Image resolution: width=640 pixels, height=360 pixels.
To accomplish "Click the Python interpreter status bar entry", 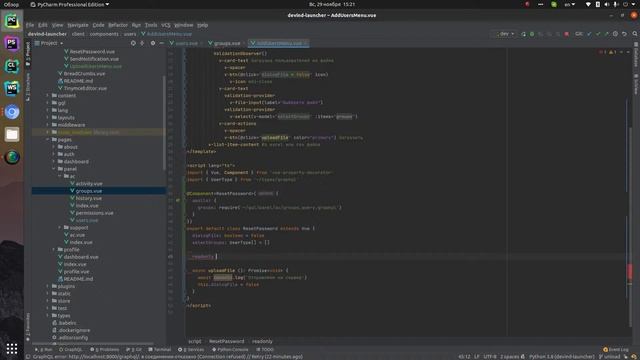I will pos(561,357).
